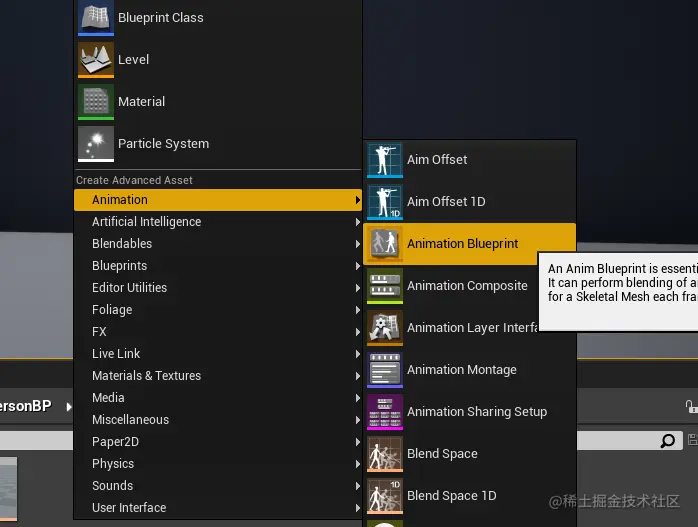Open the Media submenu
The height and width of the screenshot is (527, 698).
coord(218,398)
